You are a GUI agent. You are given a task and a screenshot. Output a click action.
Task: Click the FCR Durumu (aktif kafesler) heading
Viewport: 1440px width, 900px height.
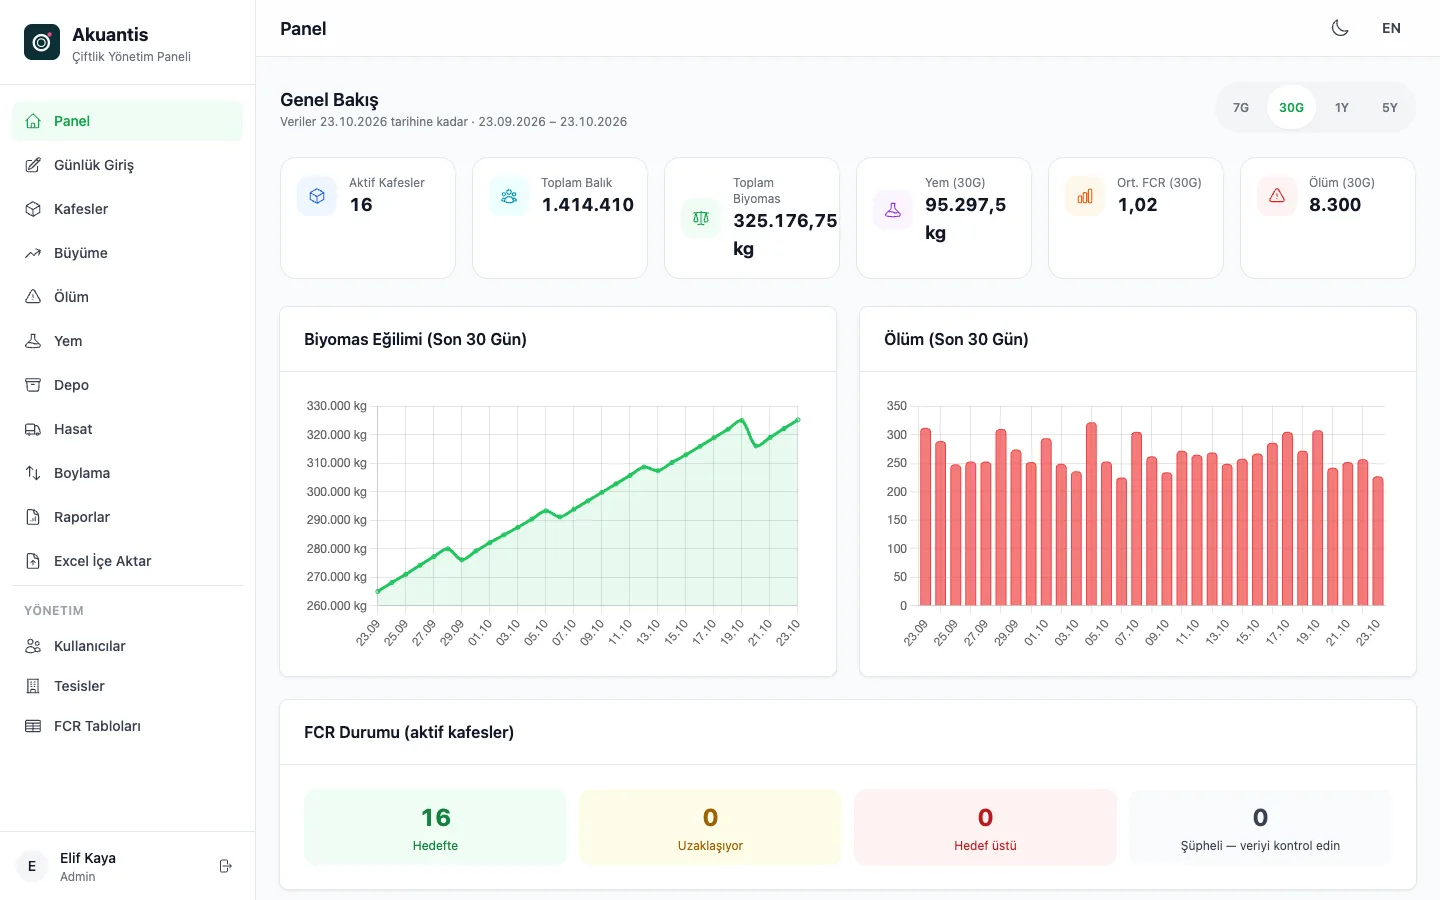[409, 732]
